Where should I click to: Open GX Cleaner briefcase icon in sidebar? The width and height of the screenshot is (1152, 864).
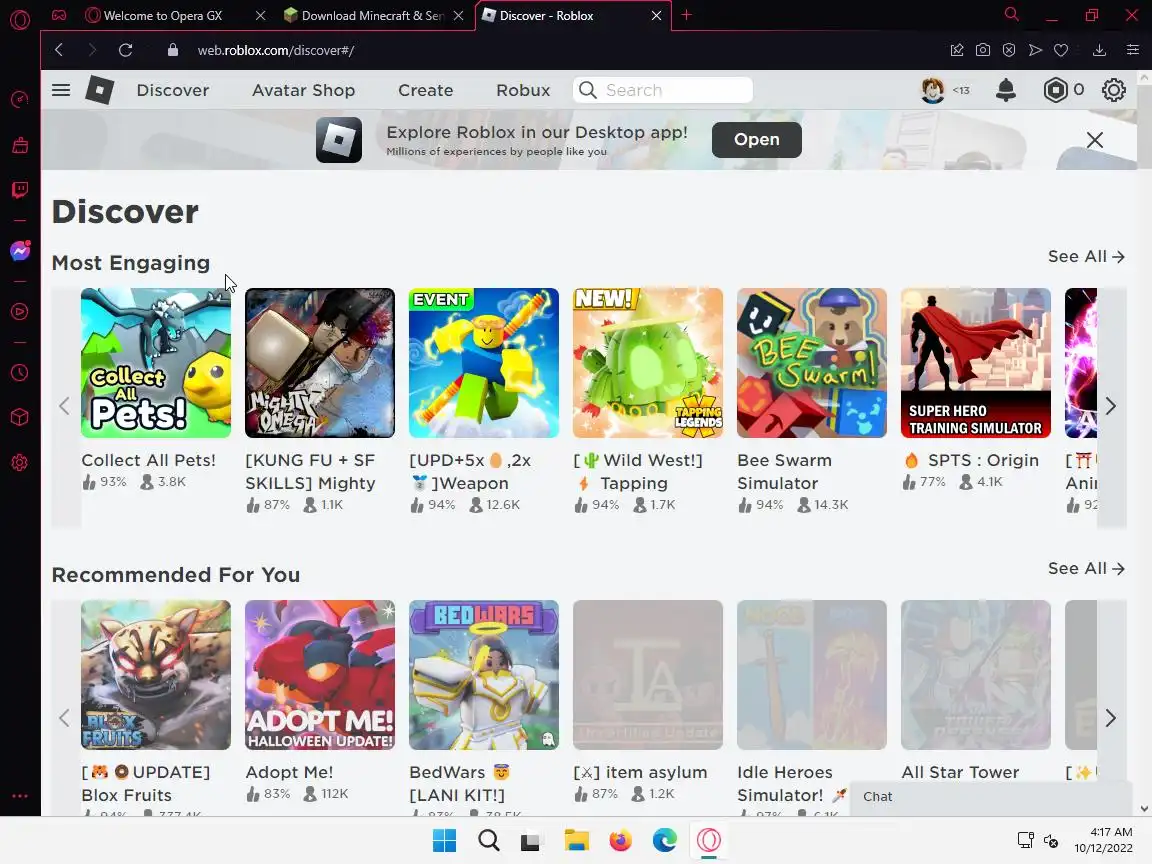click(20, 145)
